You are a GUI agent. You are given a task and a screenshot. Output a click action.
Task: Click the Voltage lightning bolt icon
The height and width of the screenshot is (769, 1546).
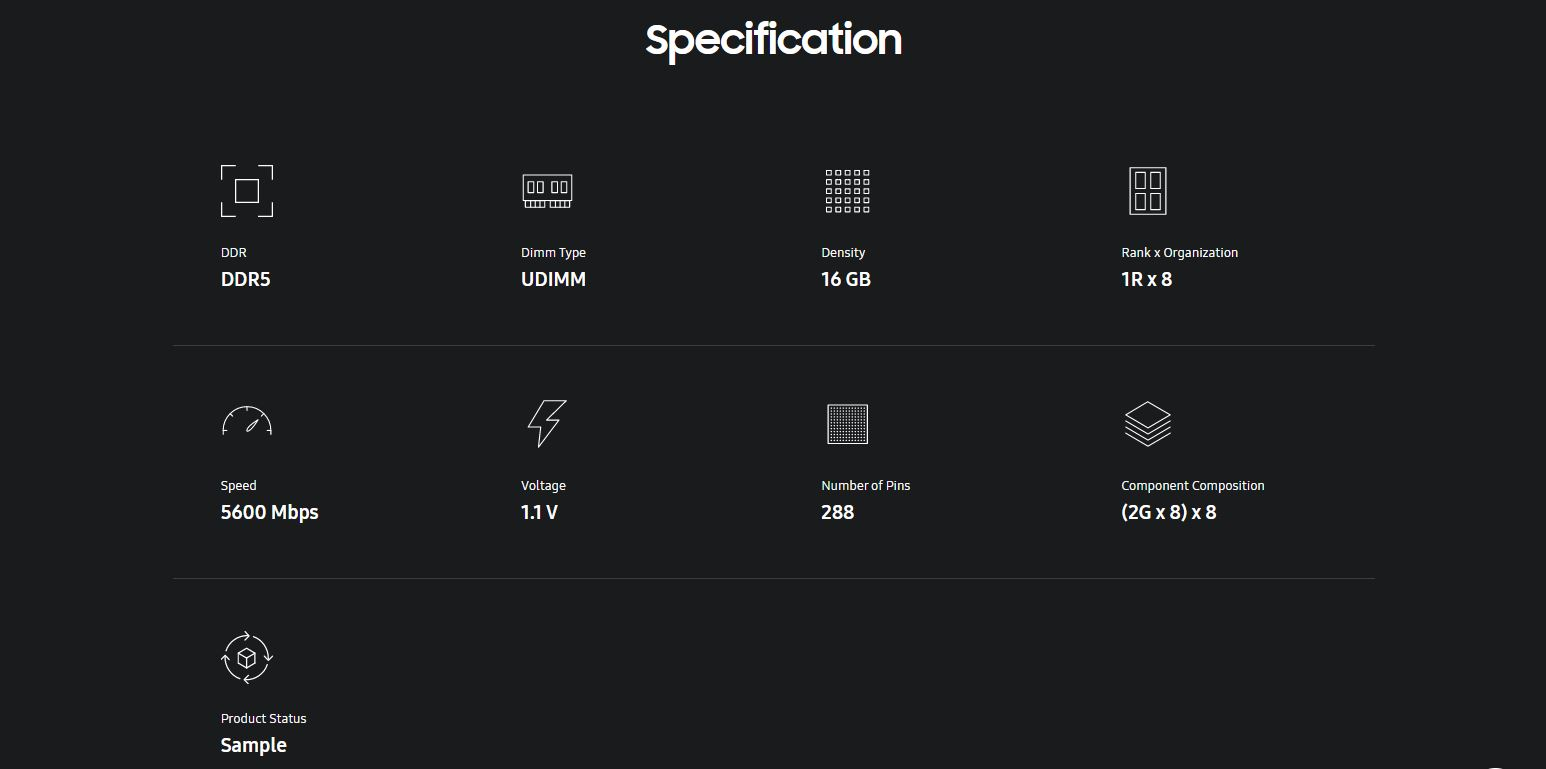tap(546, 423)
